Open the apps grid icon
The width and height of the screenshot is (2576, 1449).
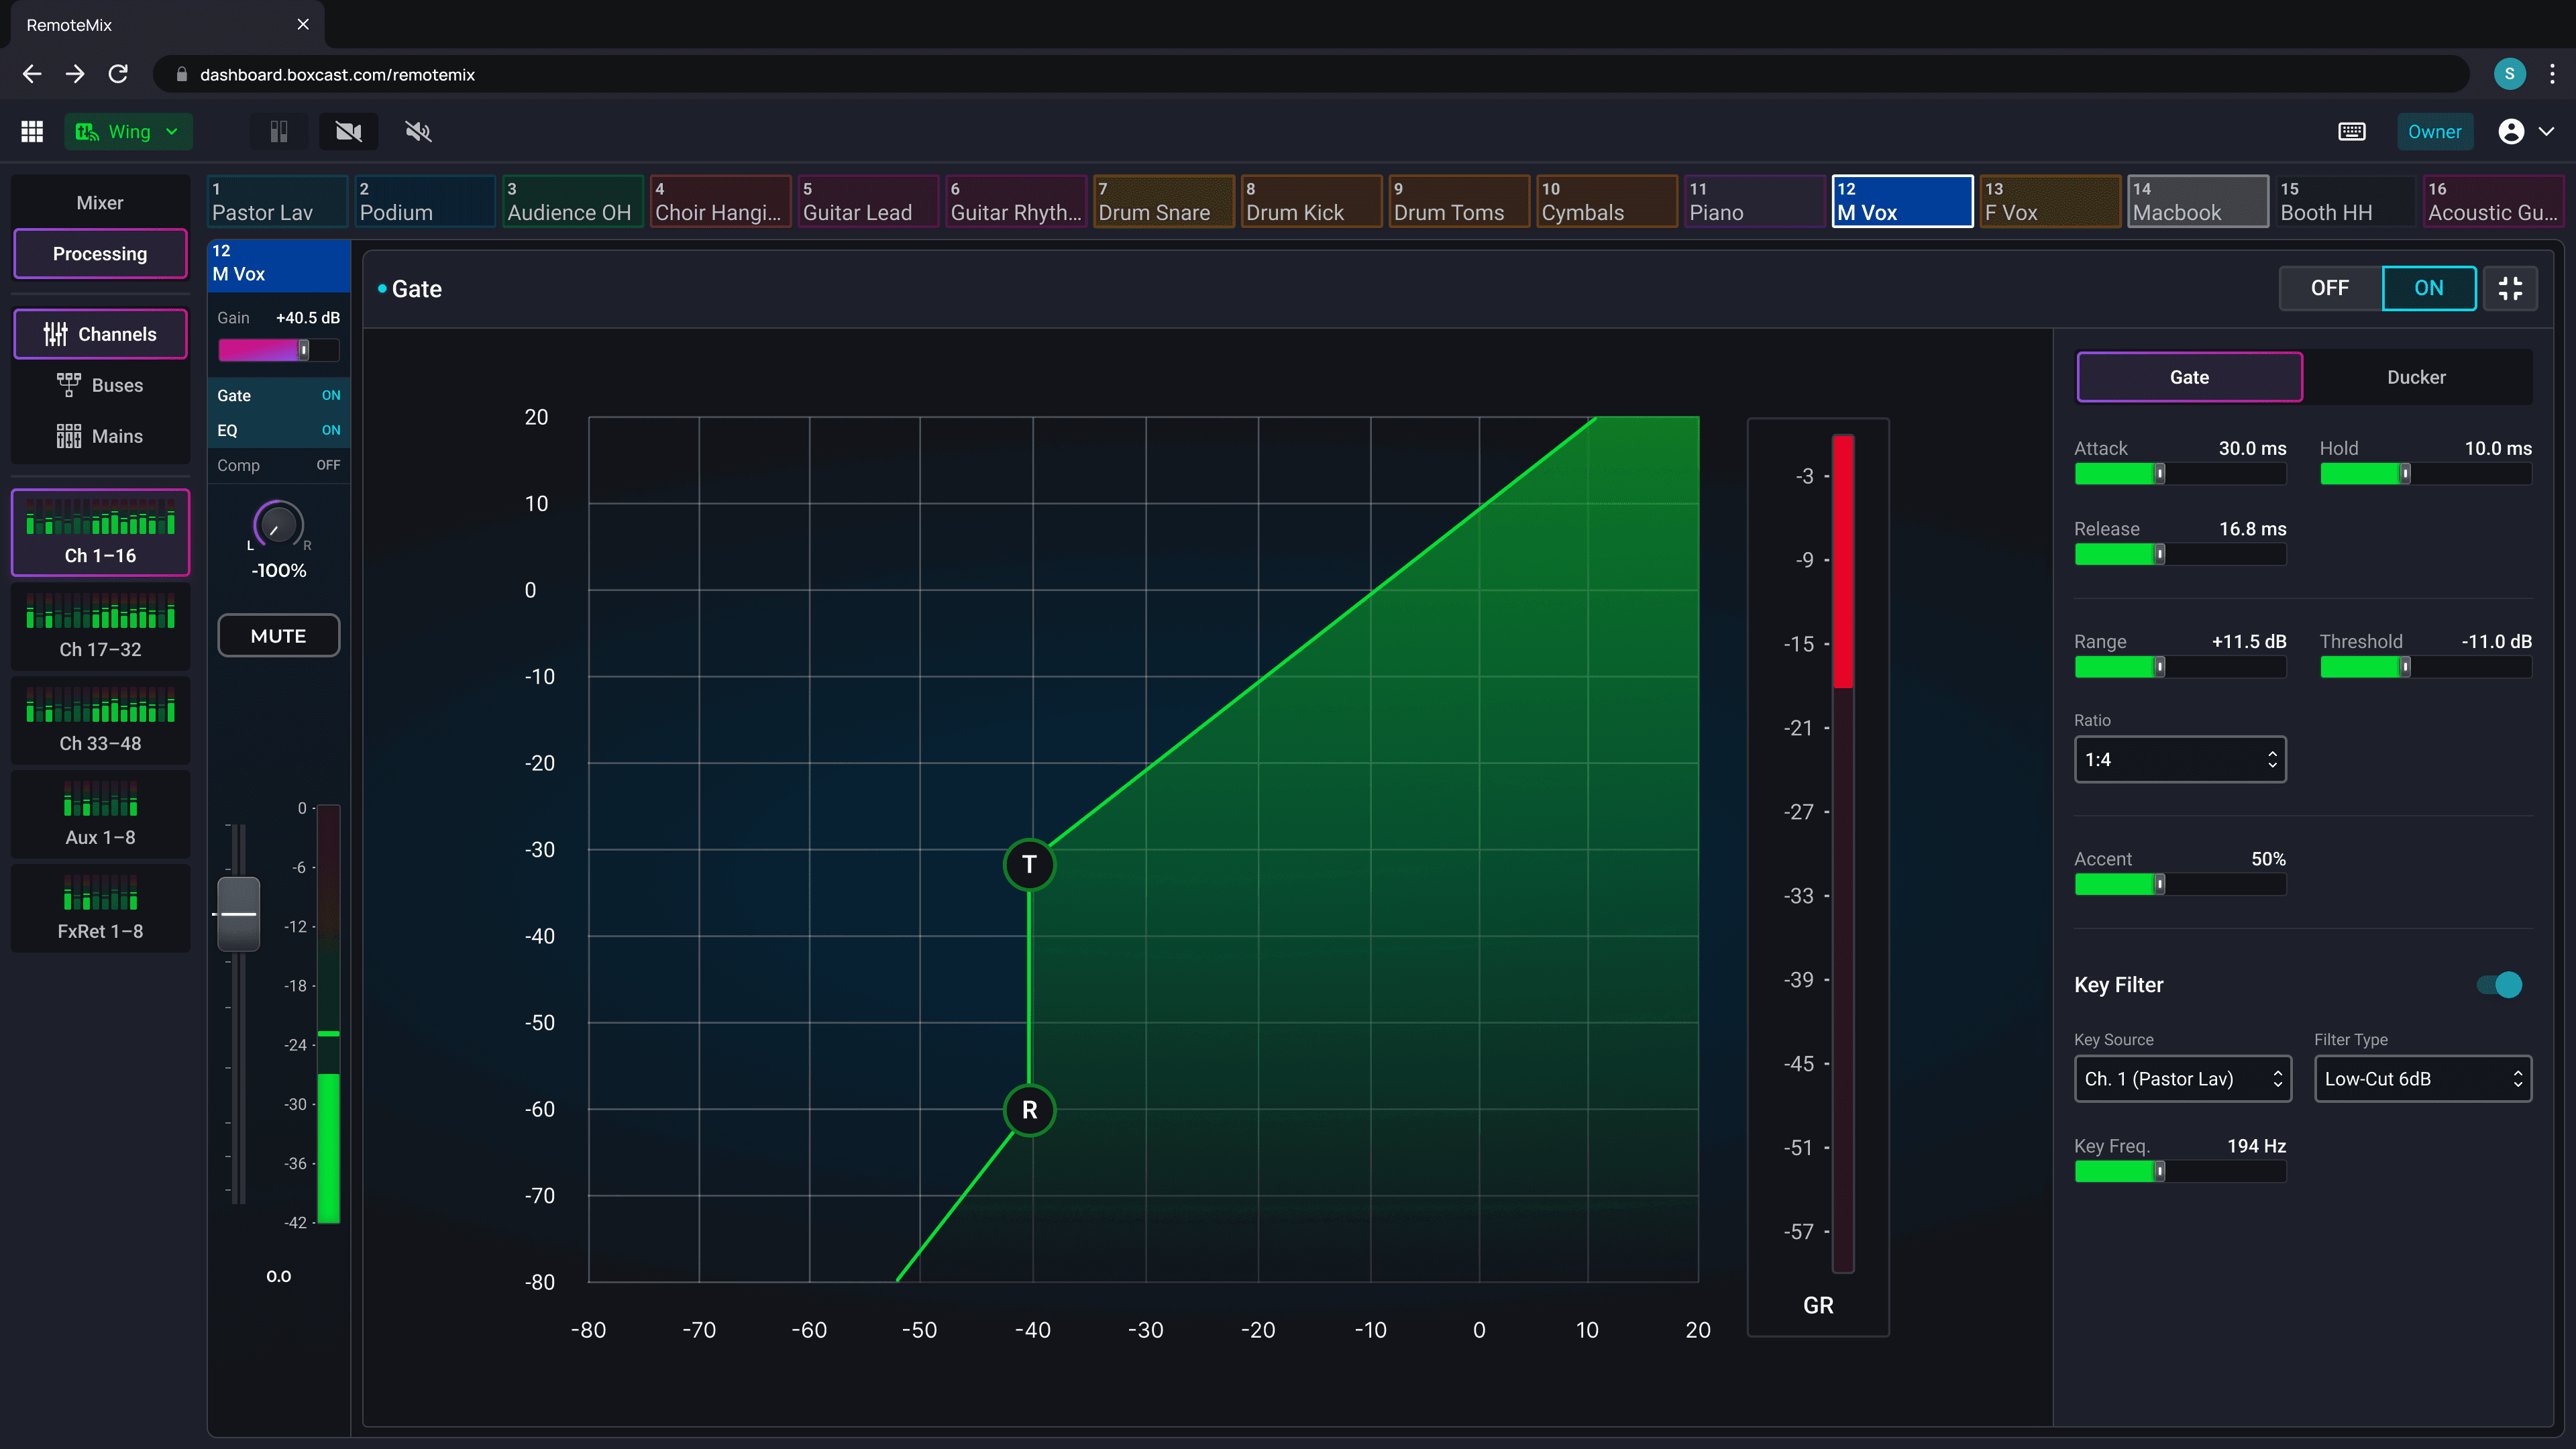click(x=32, y=132)
